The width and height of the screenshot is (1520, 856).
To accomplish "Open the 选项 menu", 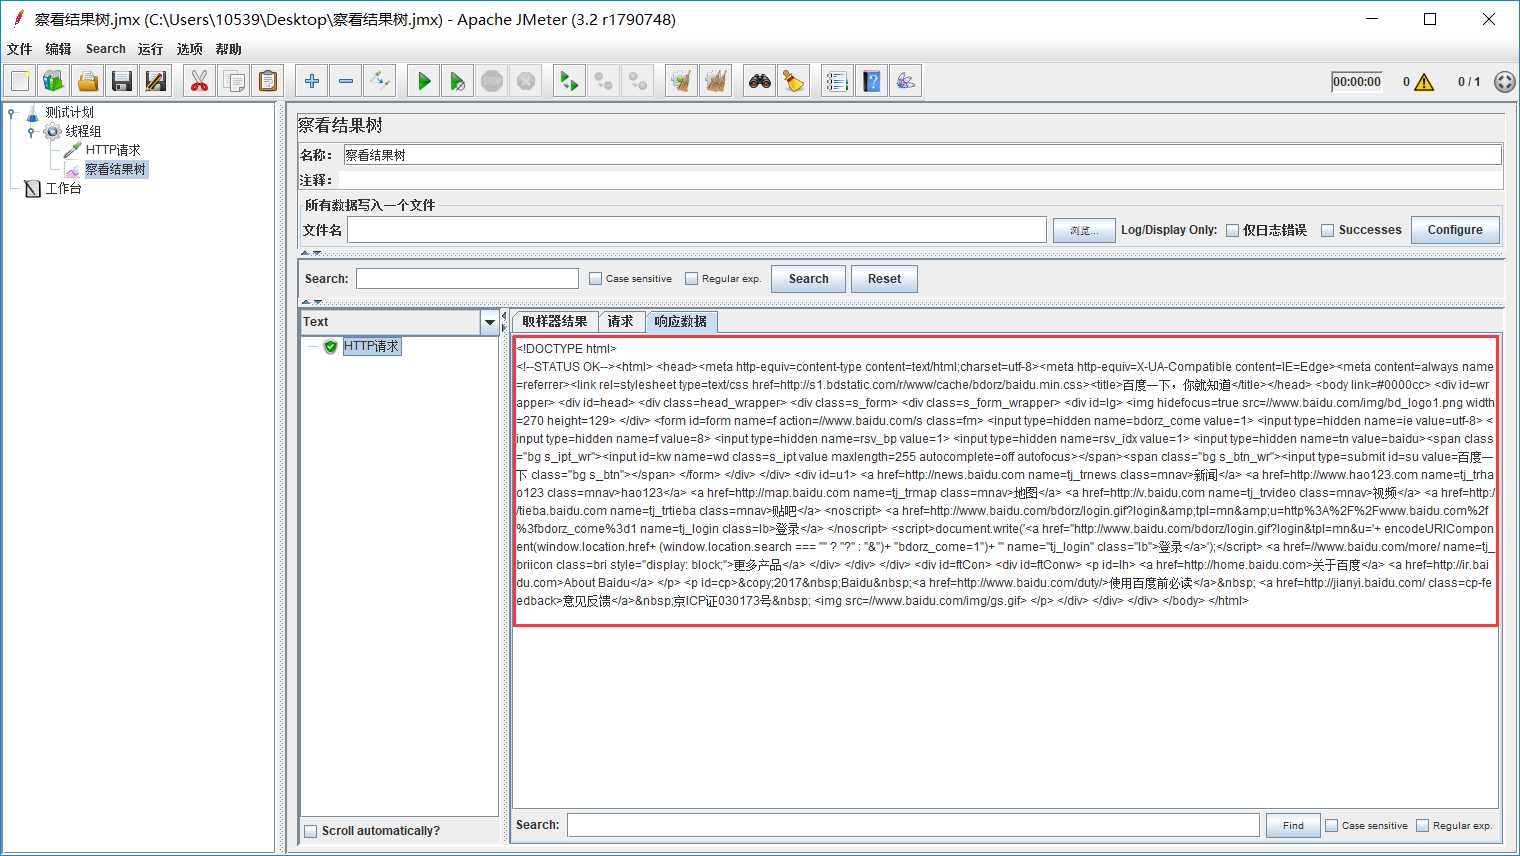I will pyautogui.click(x=189, y=49).
